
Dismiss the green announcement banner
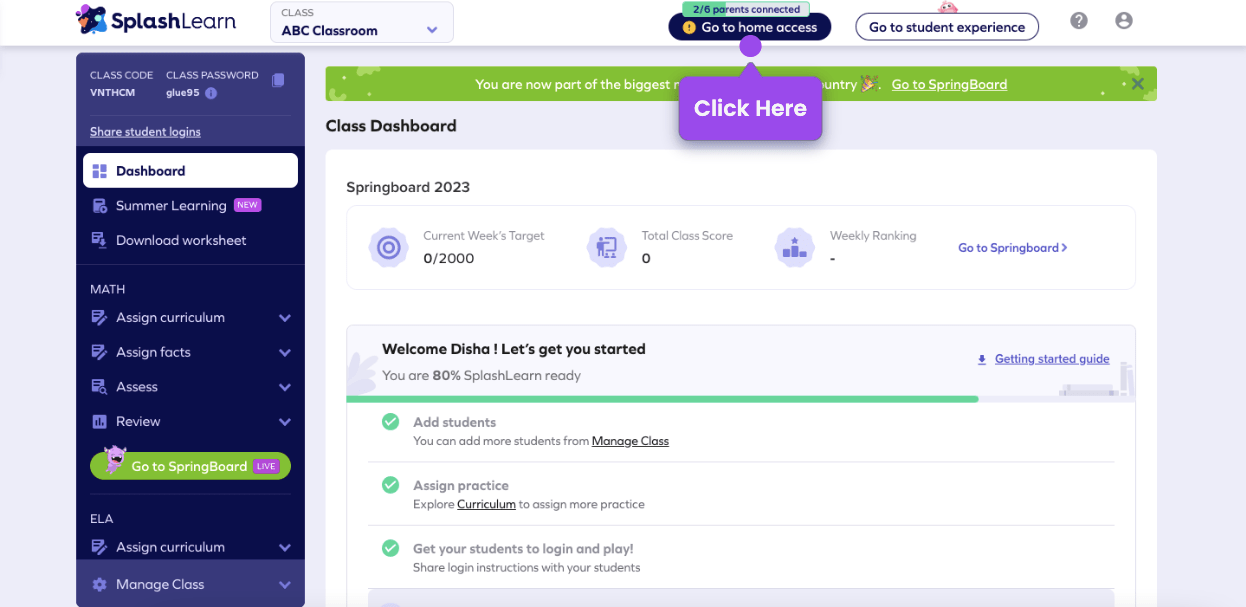click(x=1137, y=84)
